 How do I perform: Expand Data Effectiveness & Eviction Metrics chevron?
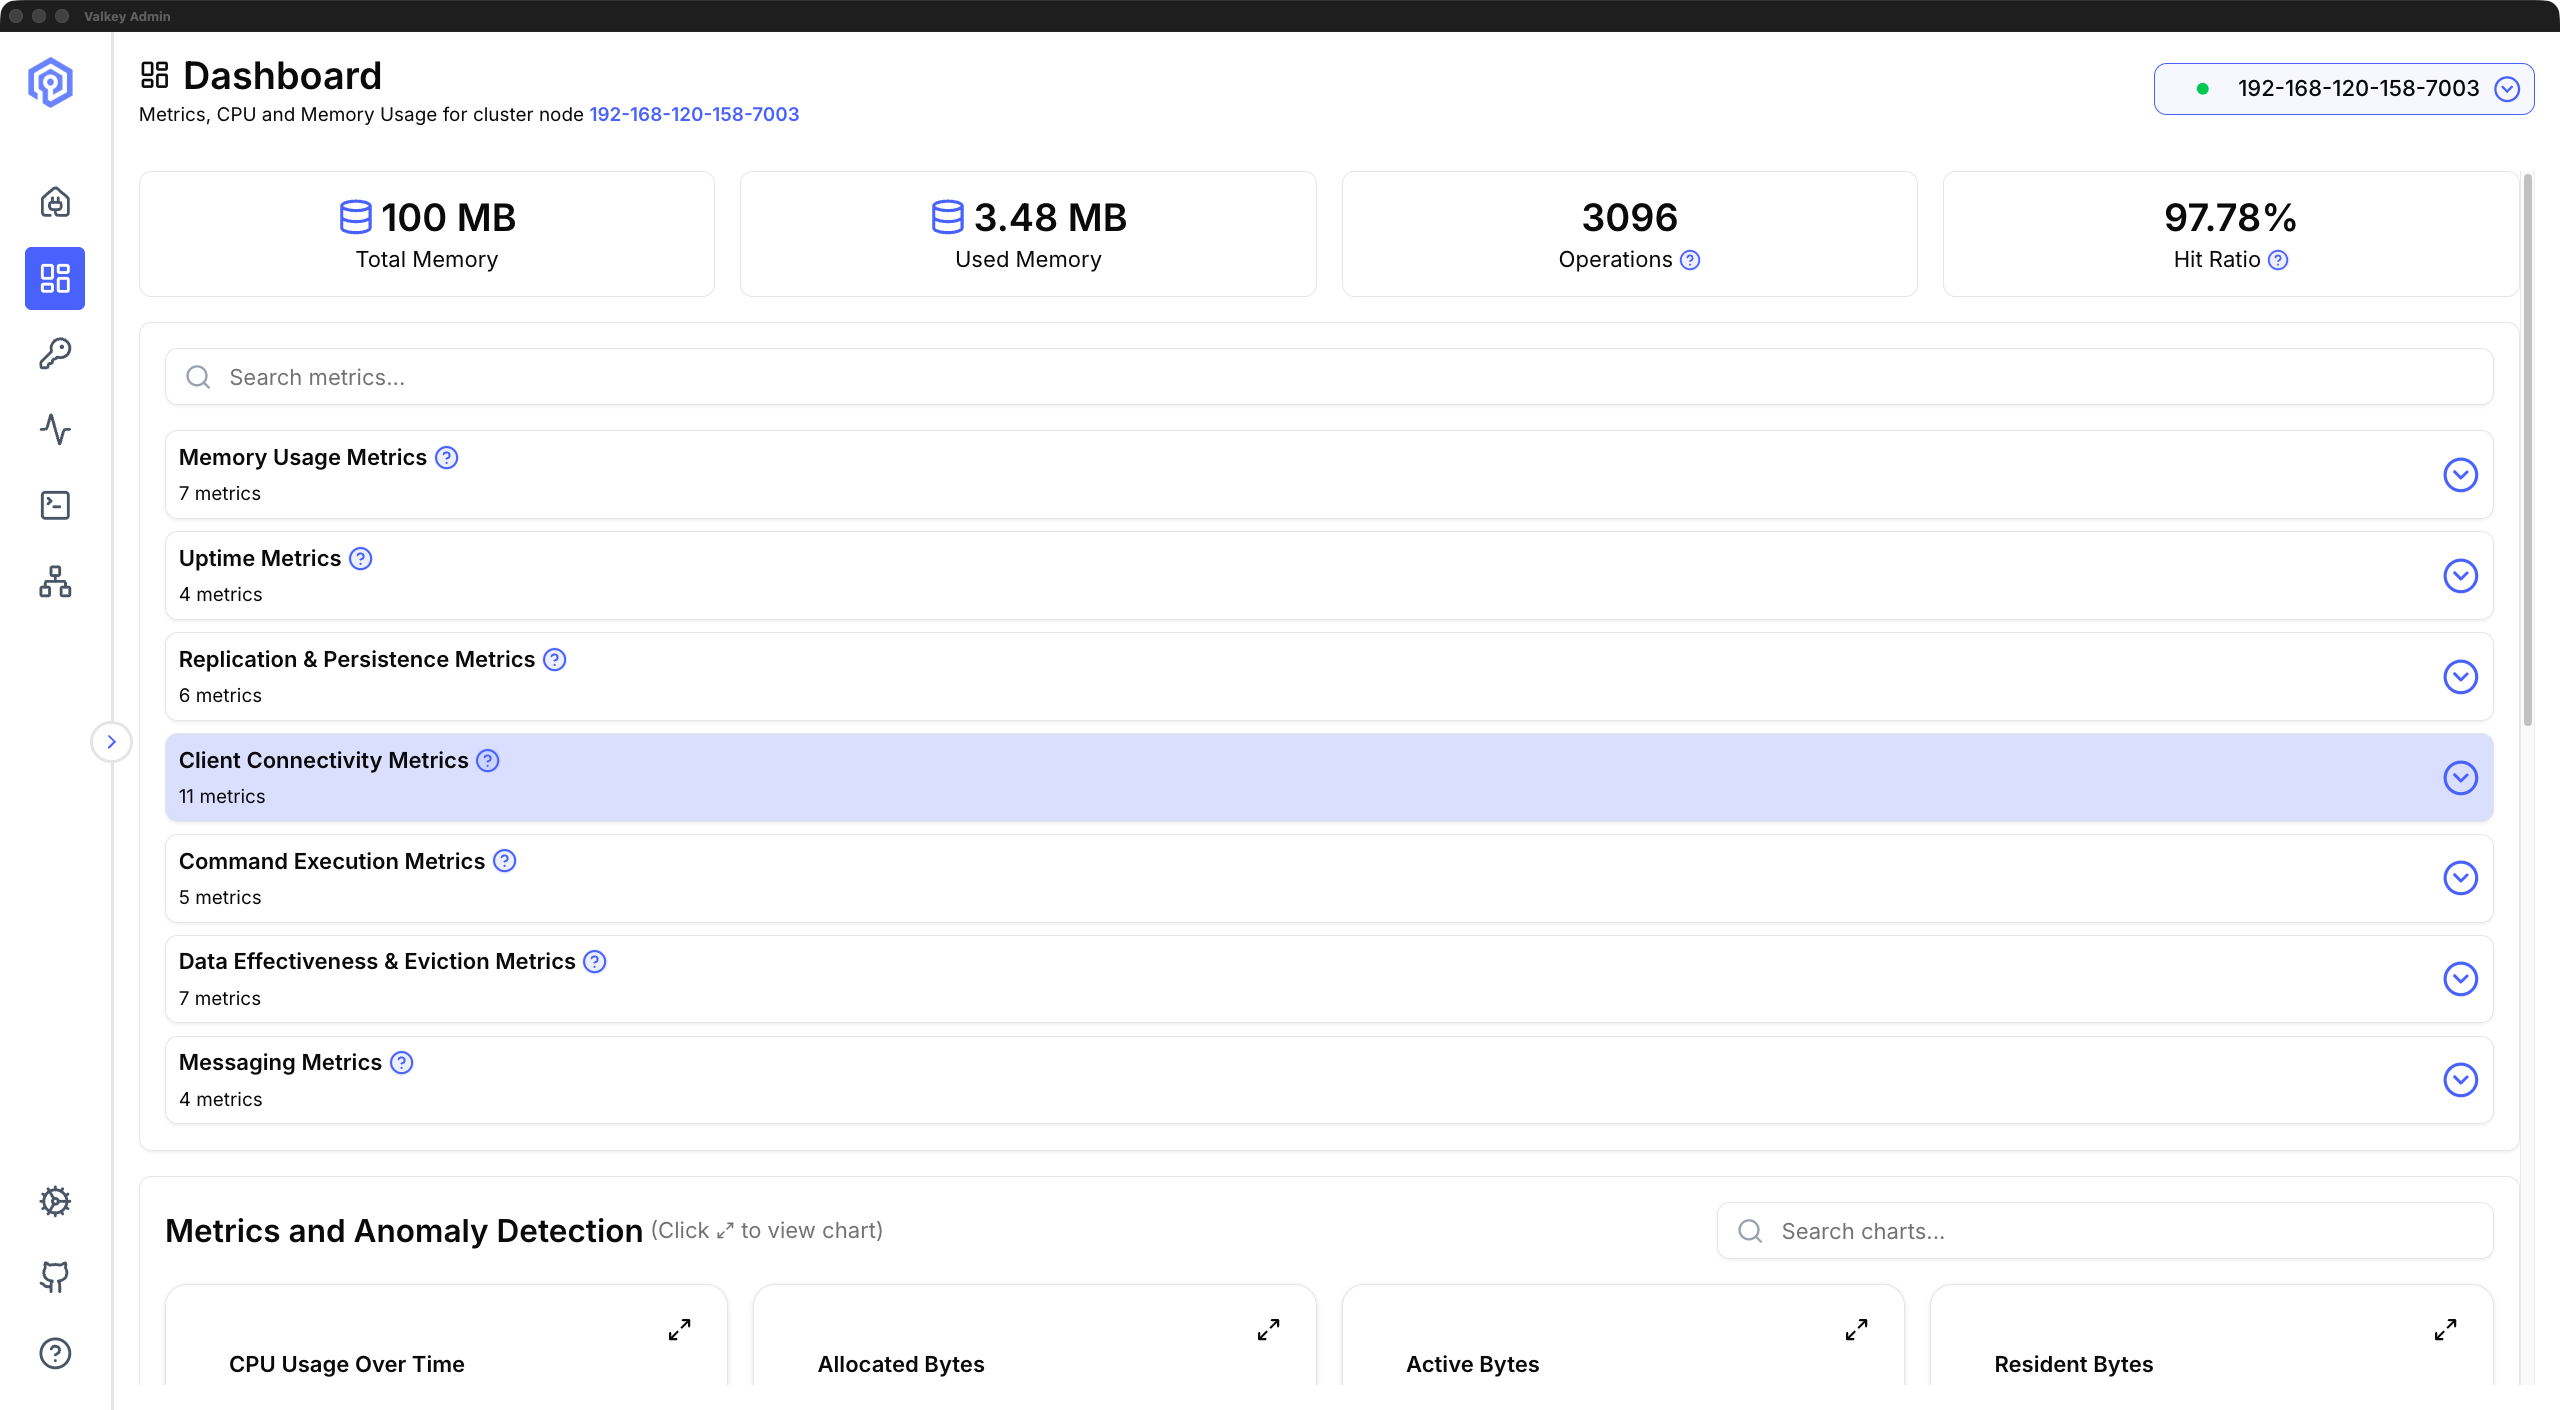pos(2460,979)
